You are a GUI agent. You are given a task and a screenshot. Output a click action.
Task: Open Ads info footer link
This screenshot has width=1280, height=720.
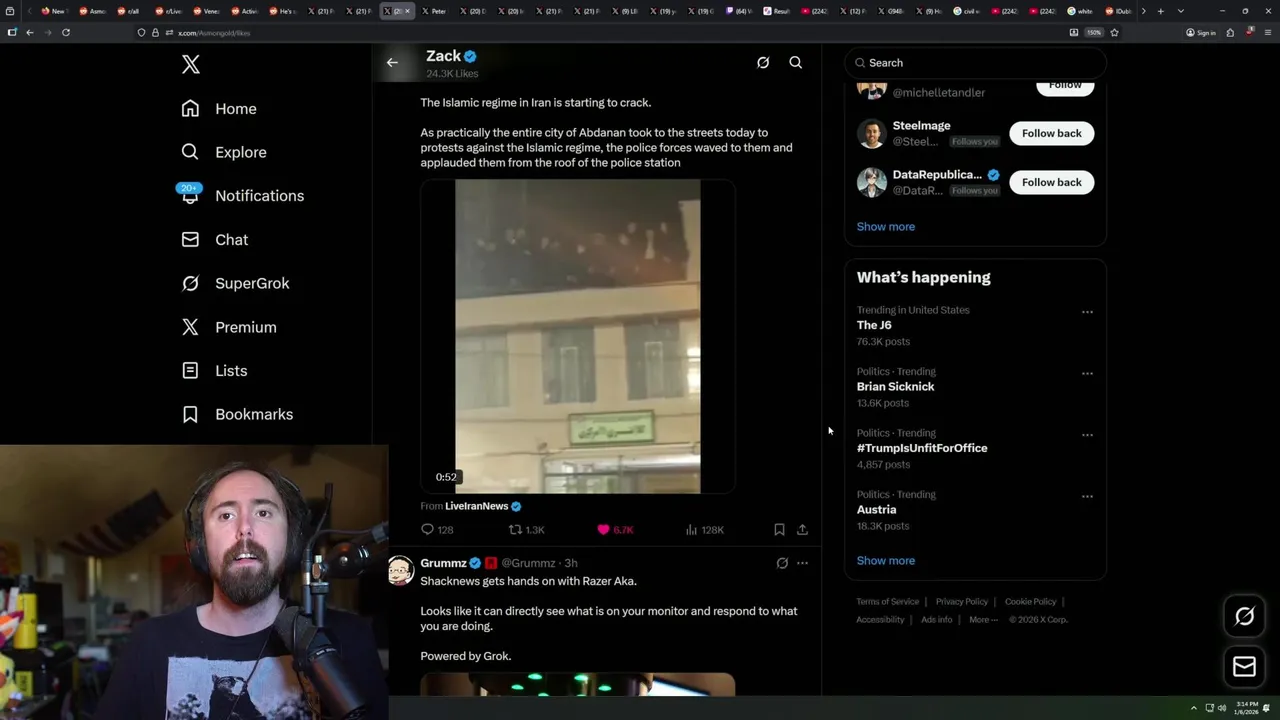[x=937, y=620]
